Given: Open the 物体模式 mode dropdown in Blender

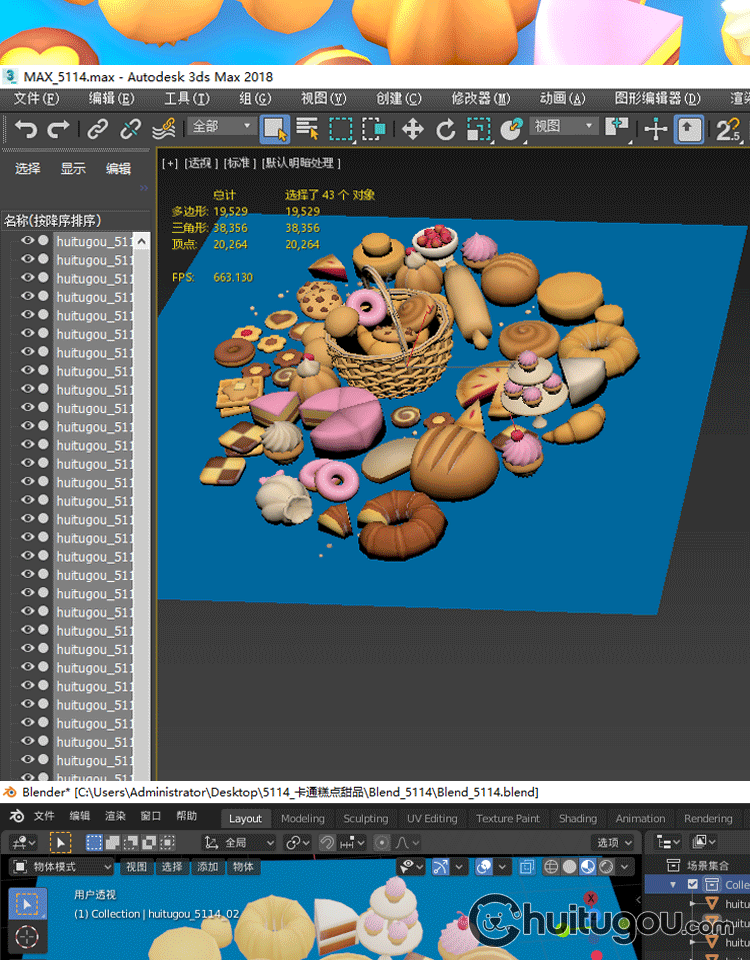Looking at the screenshot, I should [63, 867].
